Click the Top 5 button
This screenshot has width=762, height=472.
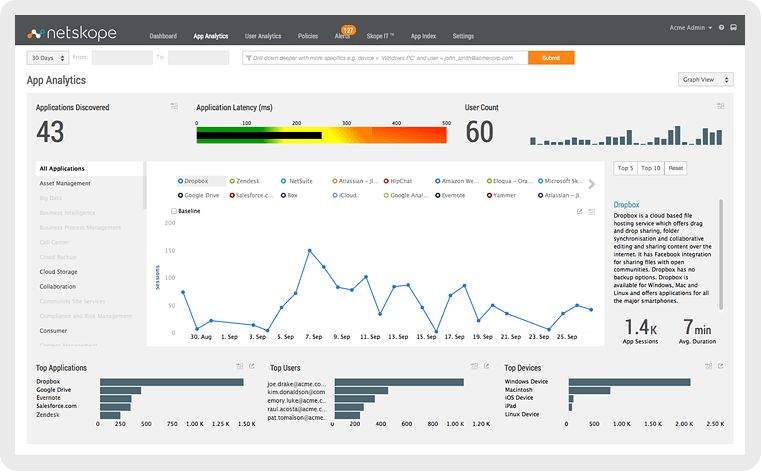pyautogui.click(x=625, y=168)
